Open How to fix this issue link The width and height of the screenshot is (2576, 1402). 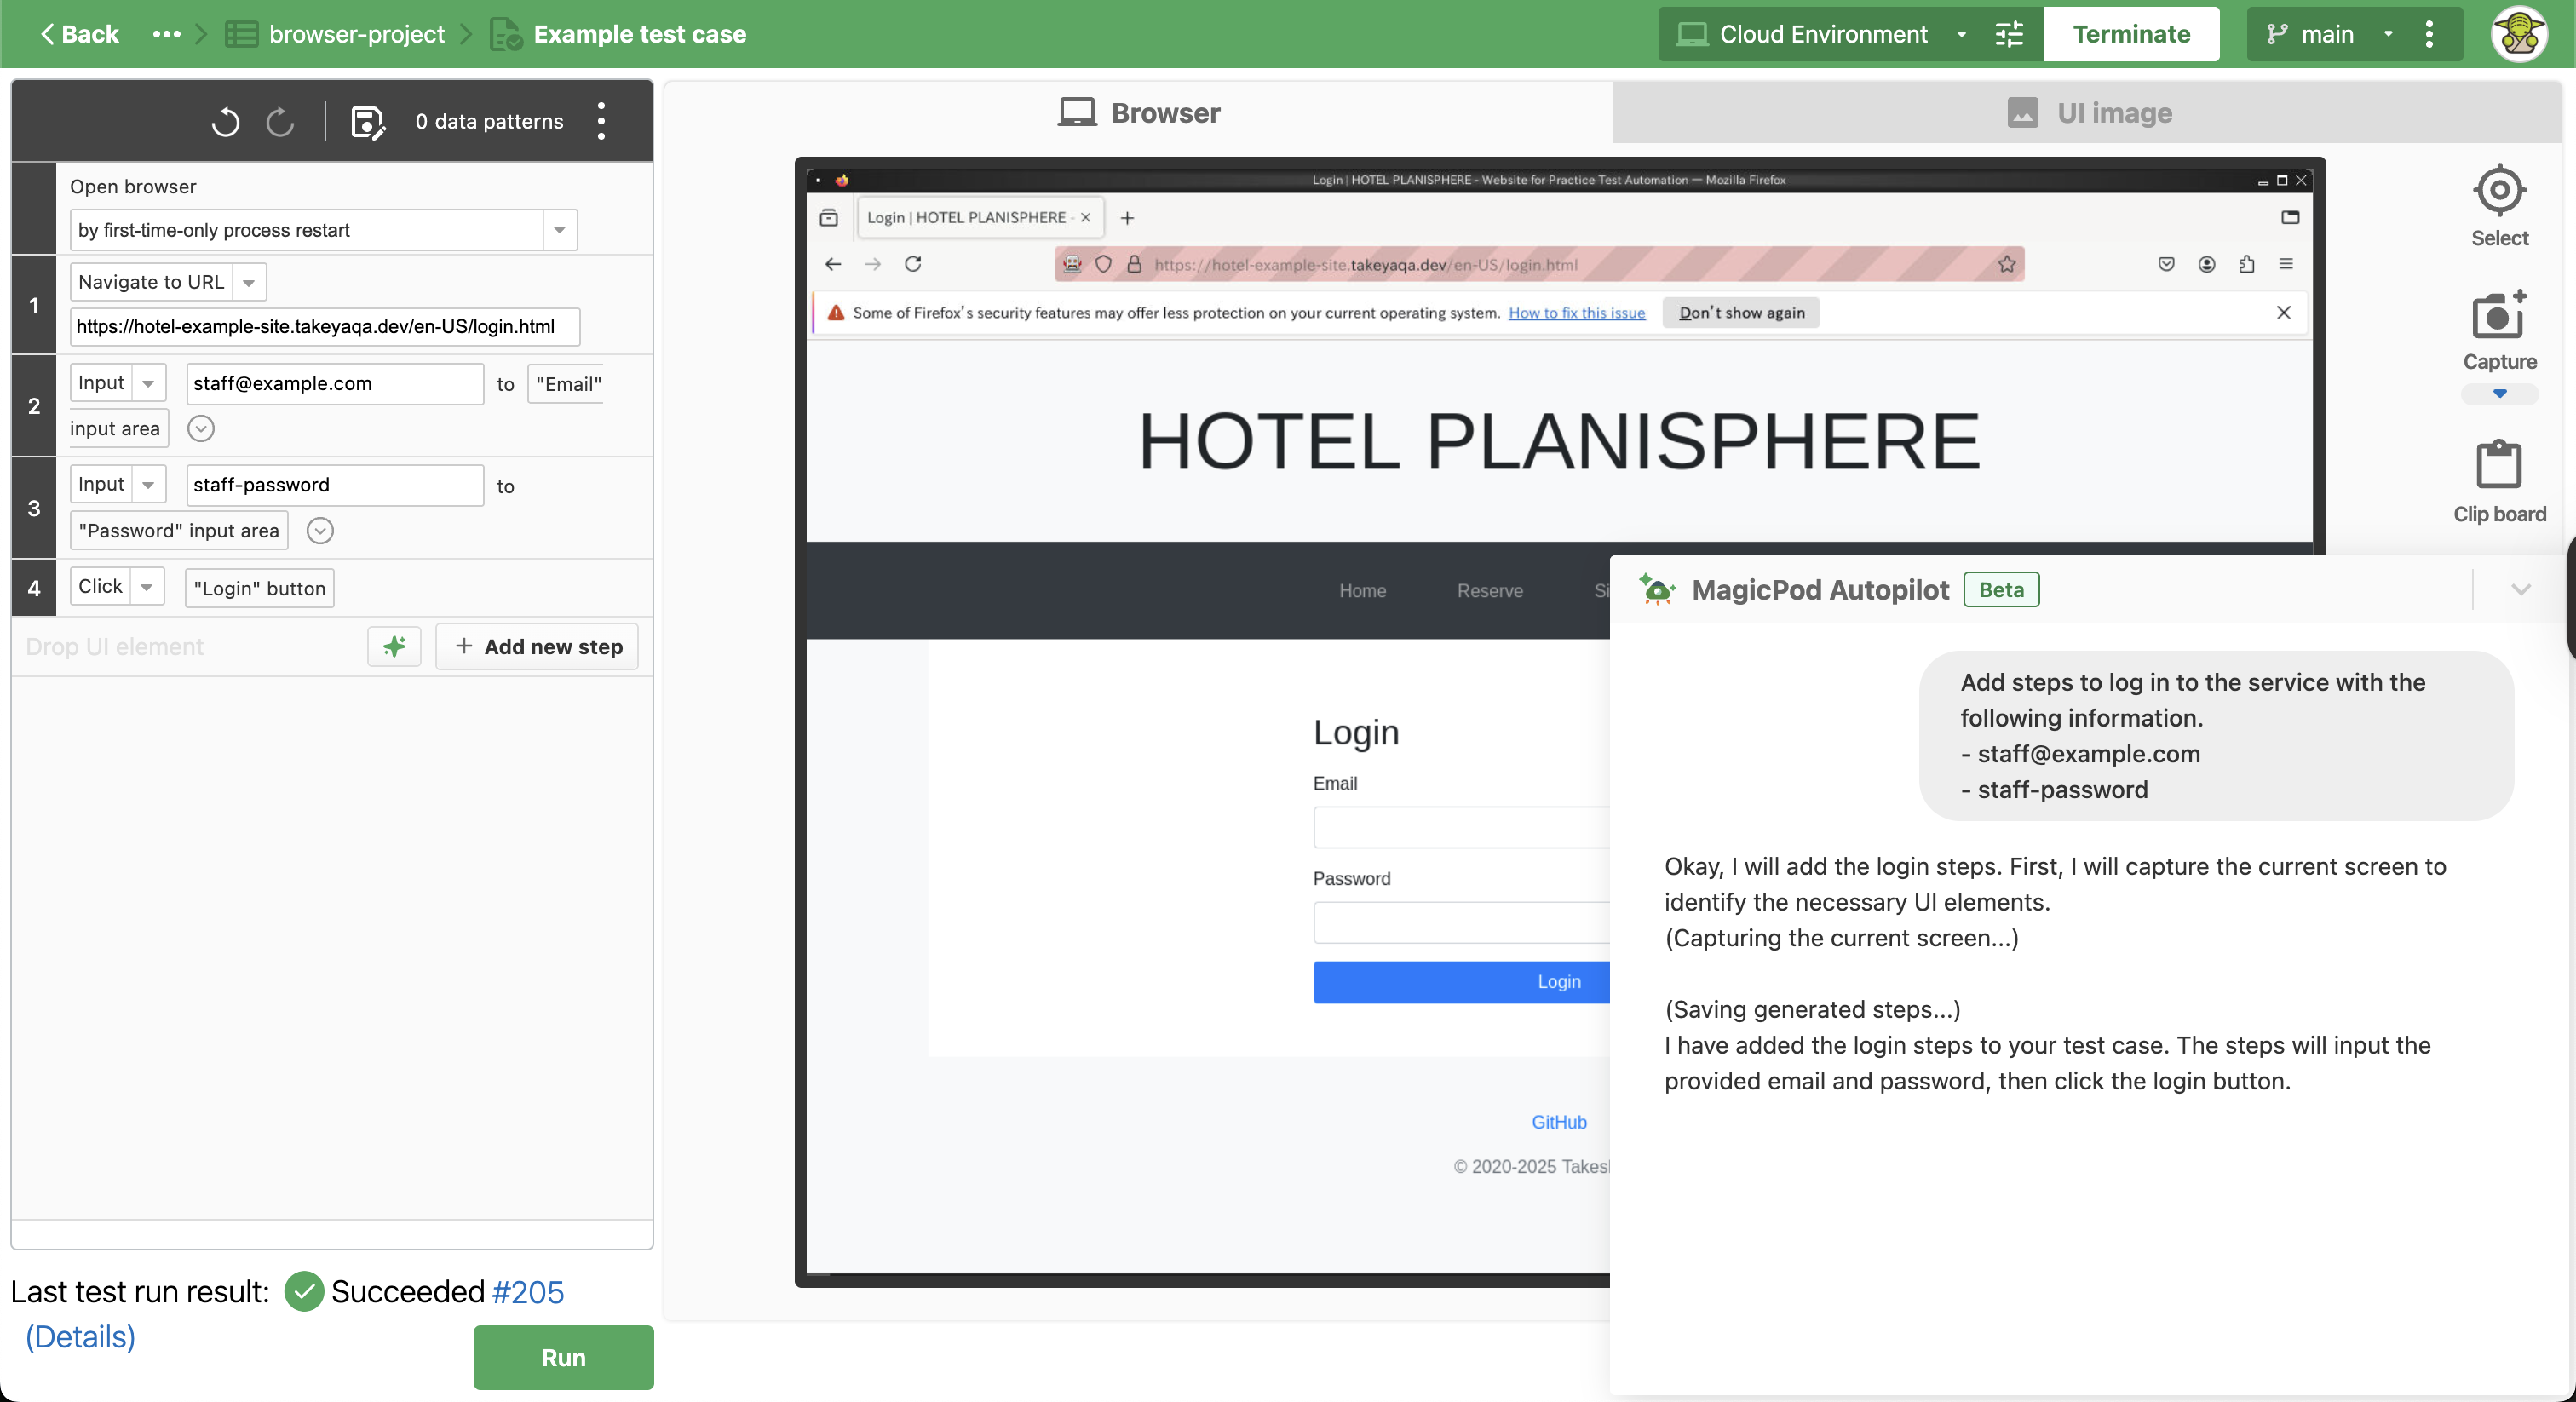pos(1576,313)
